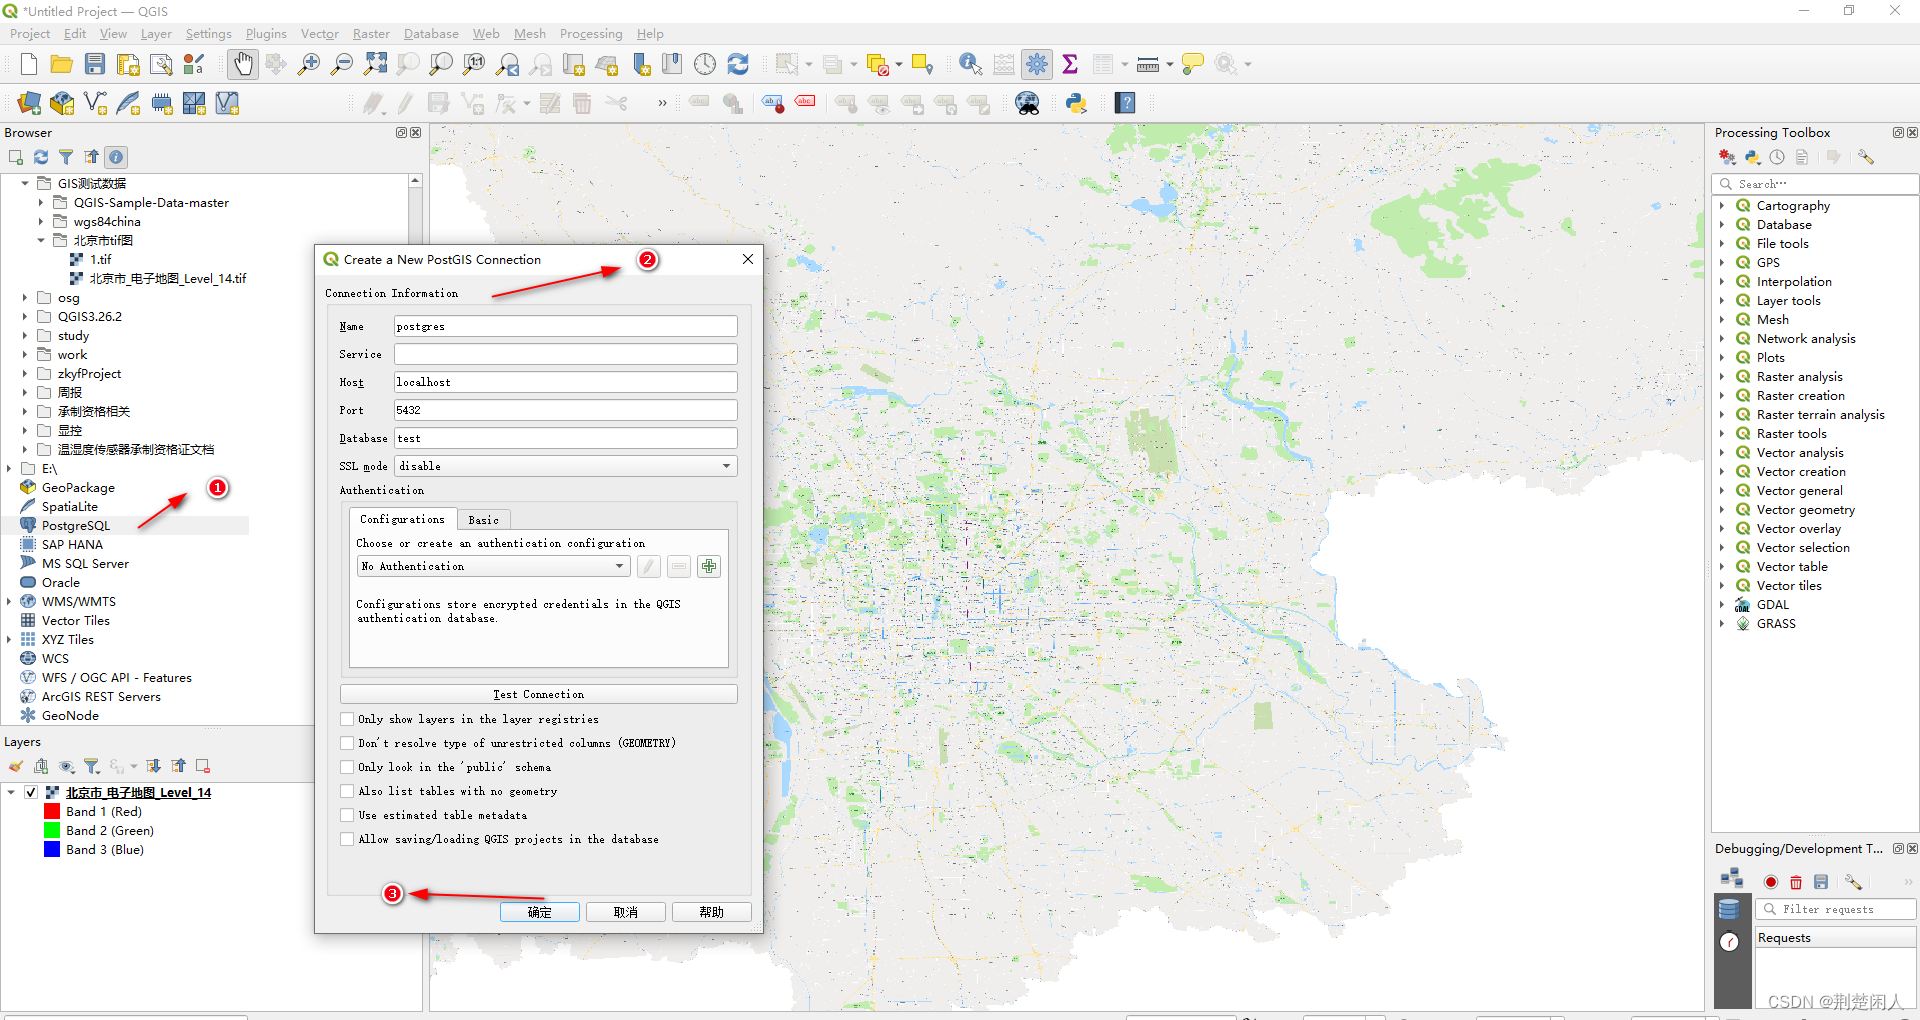Toggle visibility of 北京市_电子地图_Level_14 layer
Image resolution: width=1920 pixels, height=1020 pixels.
click(x=31, y=792)
